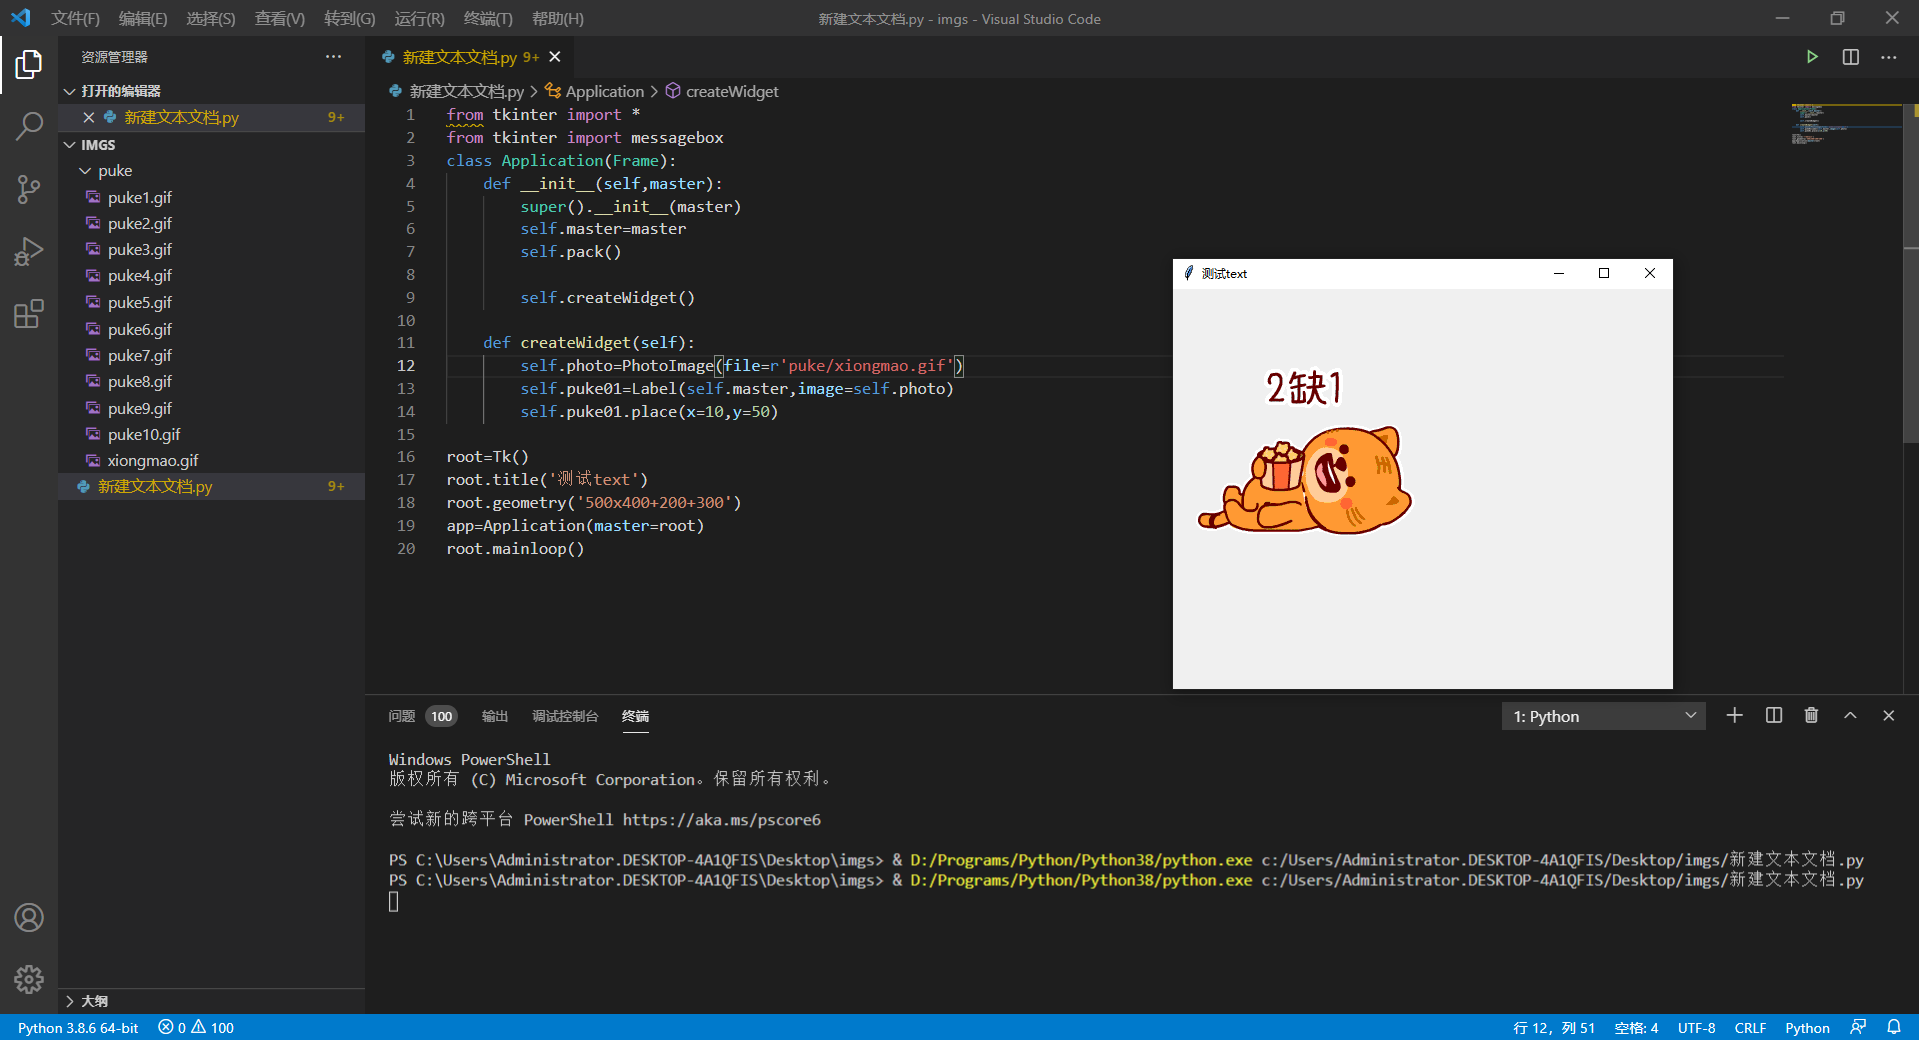Change encoding via UTF-8
The width and height of the screenshot is (1919, 1040).
pyautogui.click(x=1696, y=1027)
